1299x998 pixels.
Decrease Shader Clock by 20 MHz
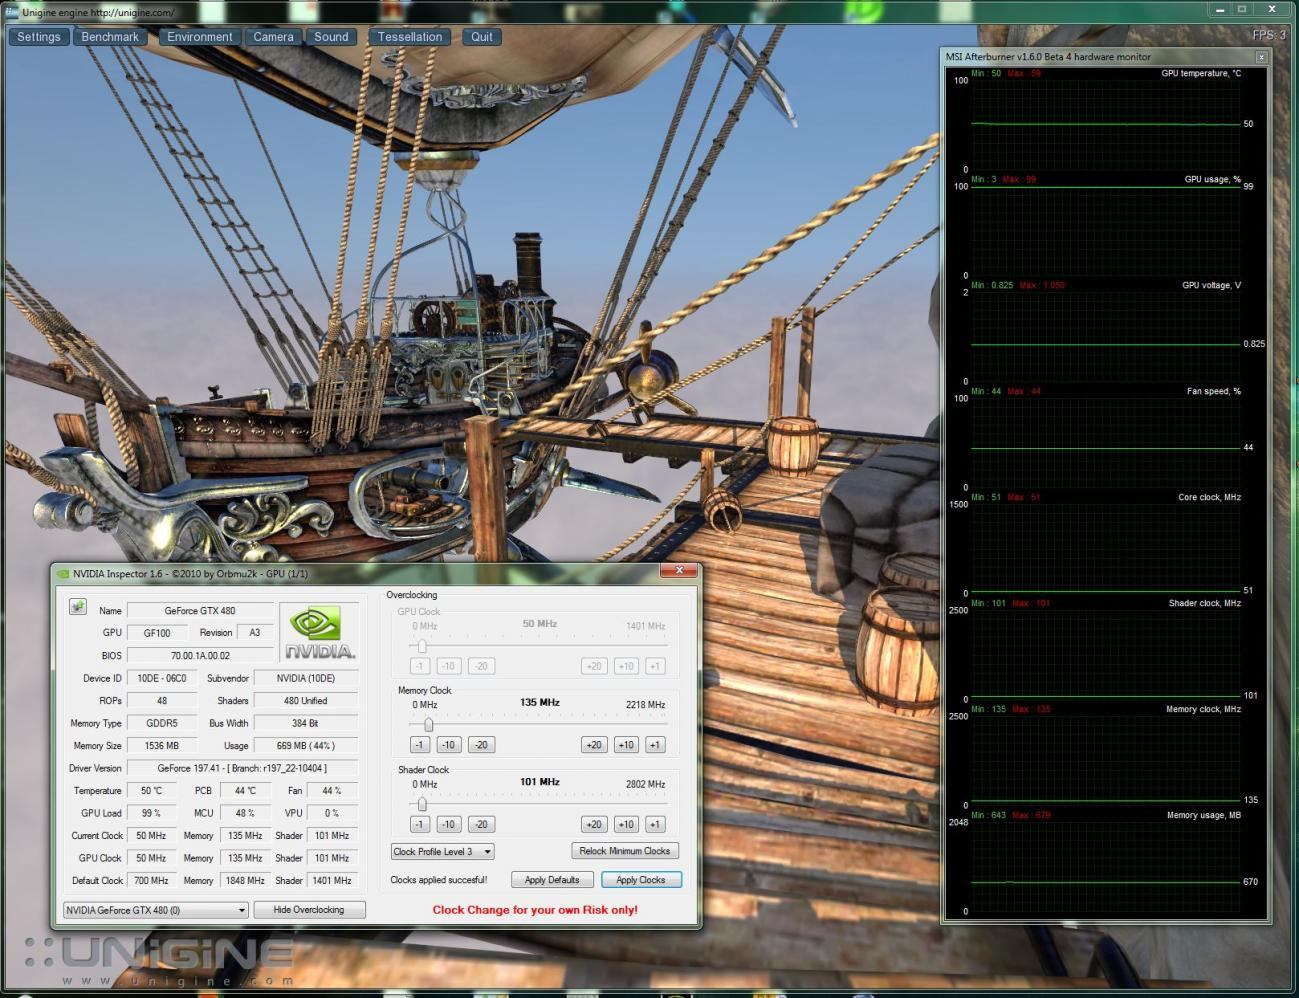481,825
